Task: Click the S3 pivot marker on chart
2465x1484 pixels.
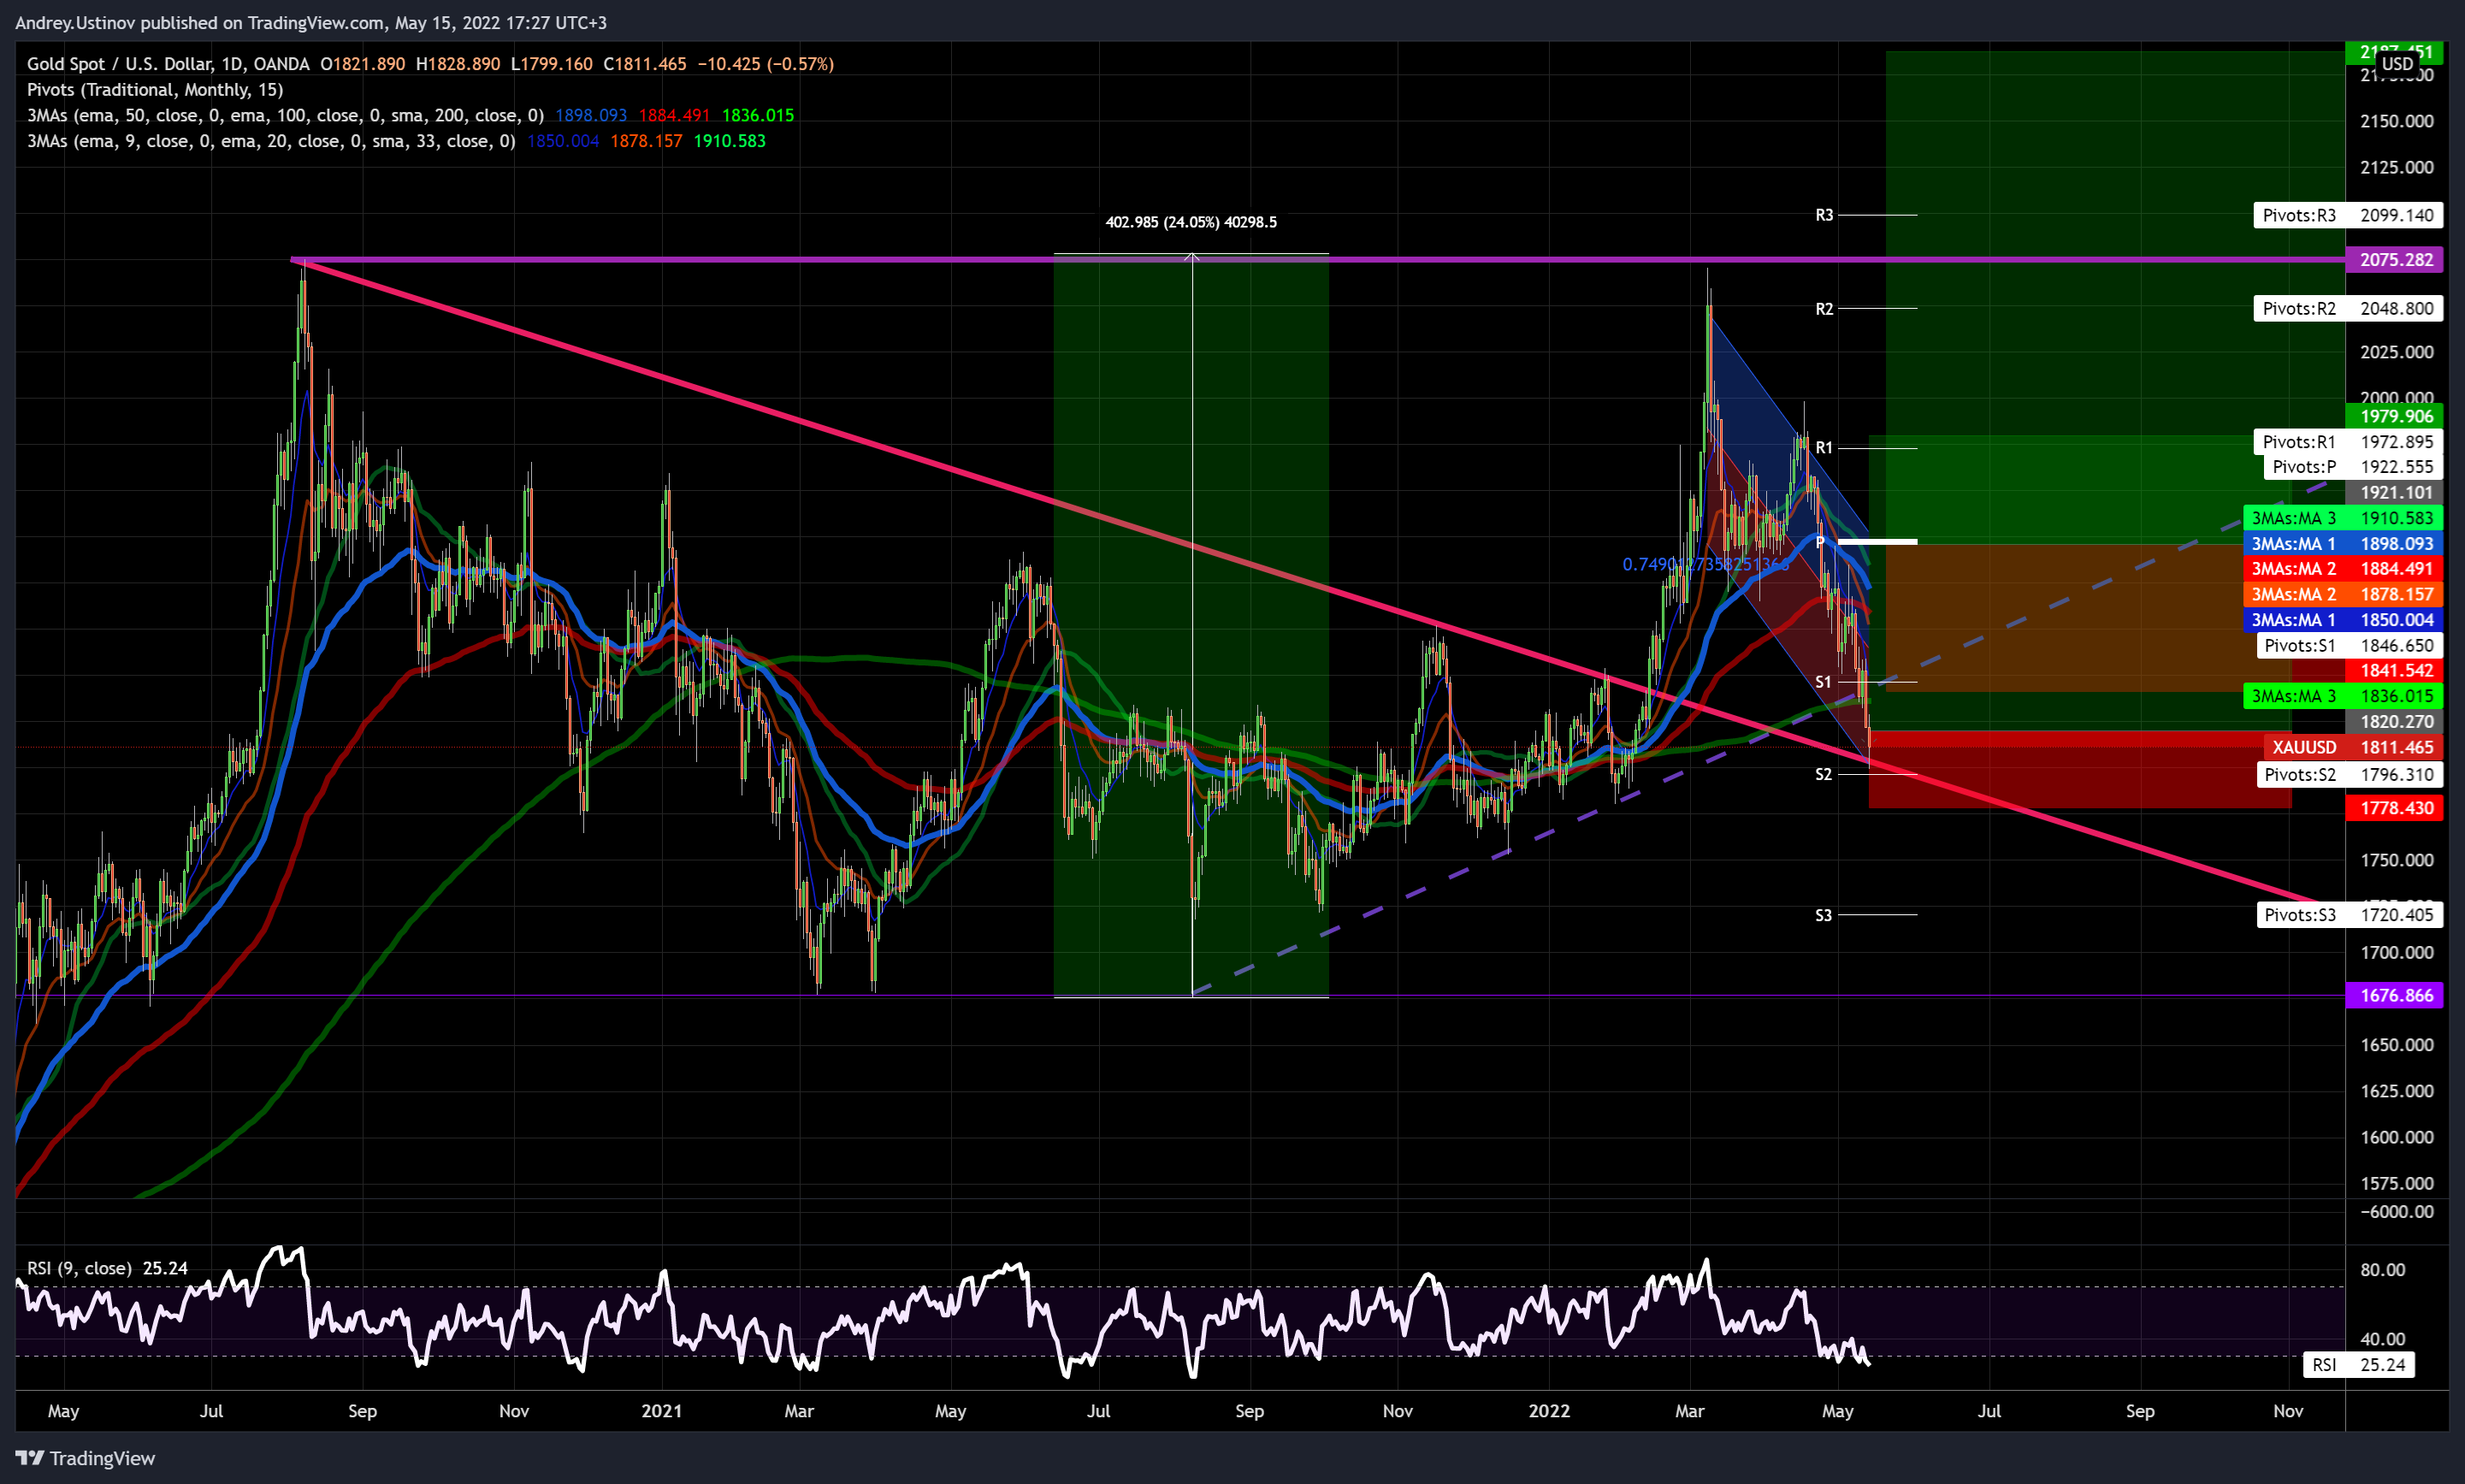Action: 1824,915
